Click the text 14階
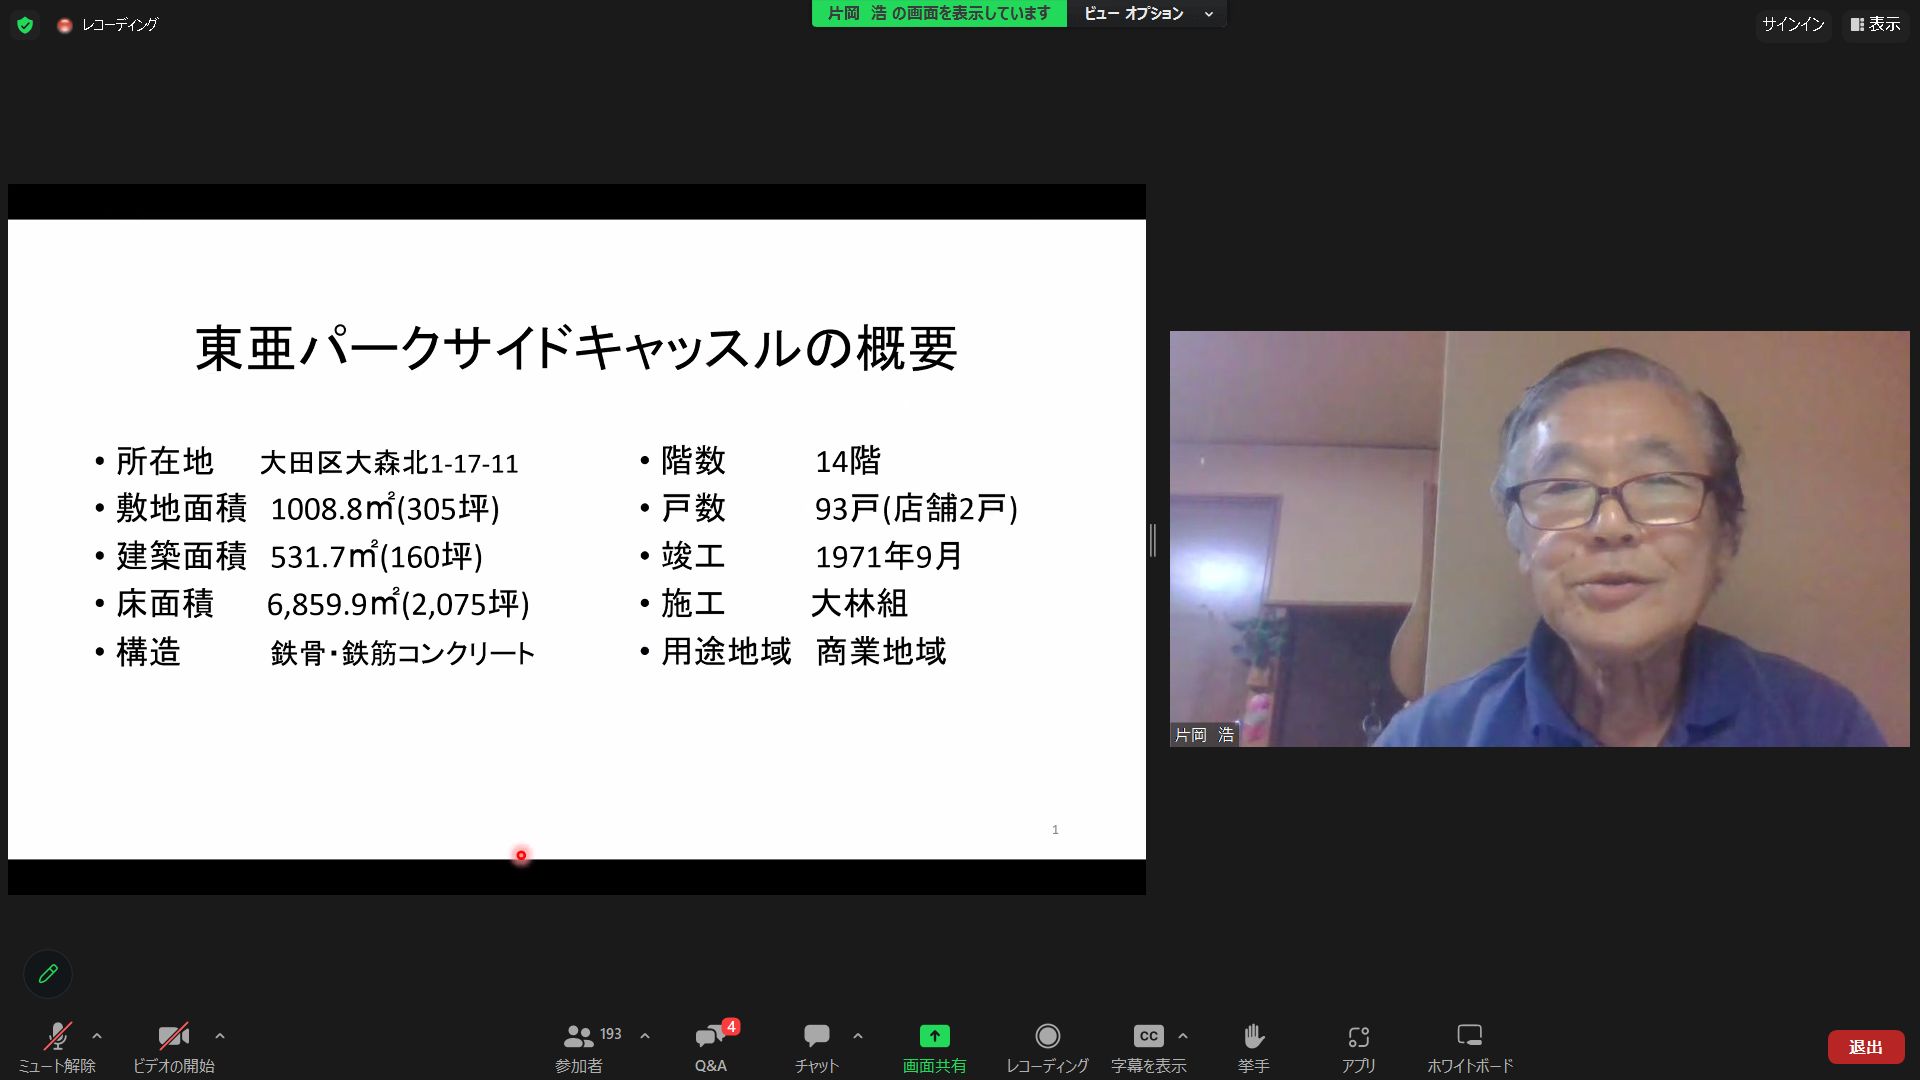This screenshot has width=1920, height=1080. [848, 461]
